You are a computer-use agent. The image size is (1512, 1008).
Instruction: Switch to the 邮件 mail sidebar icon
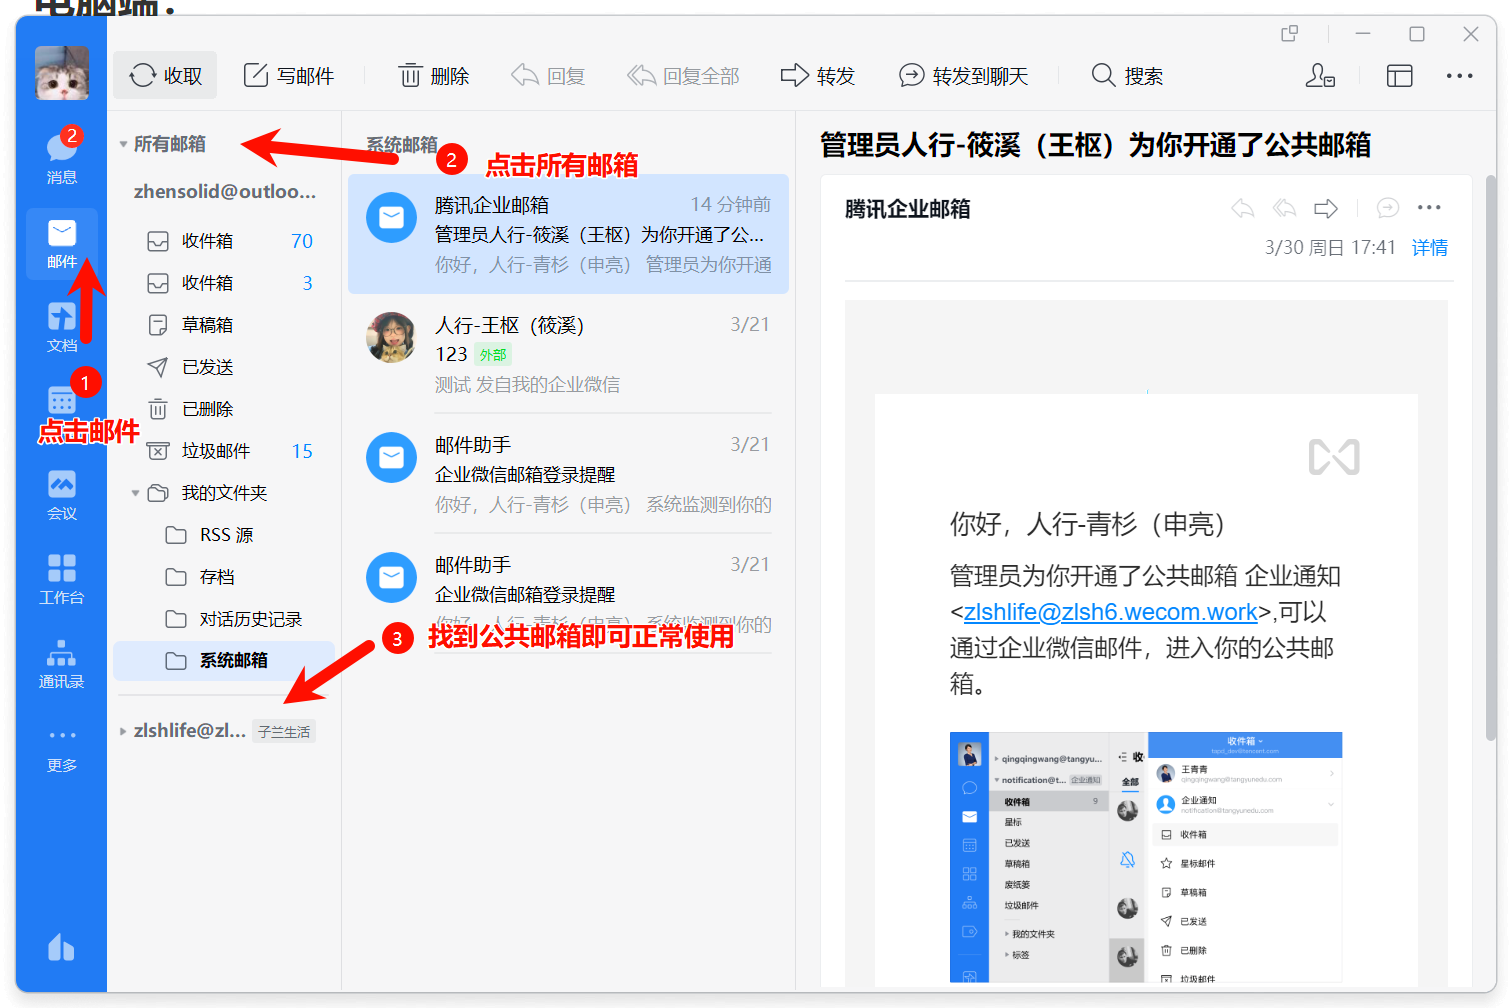(62, 244)
